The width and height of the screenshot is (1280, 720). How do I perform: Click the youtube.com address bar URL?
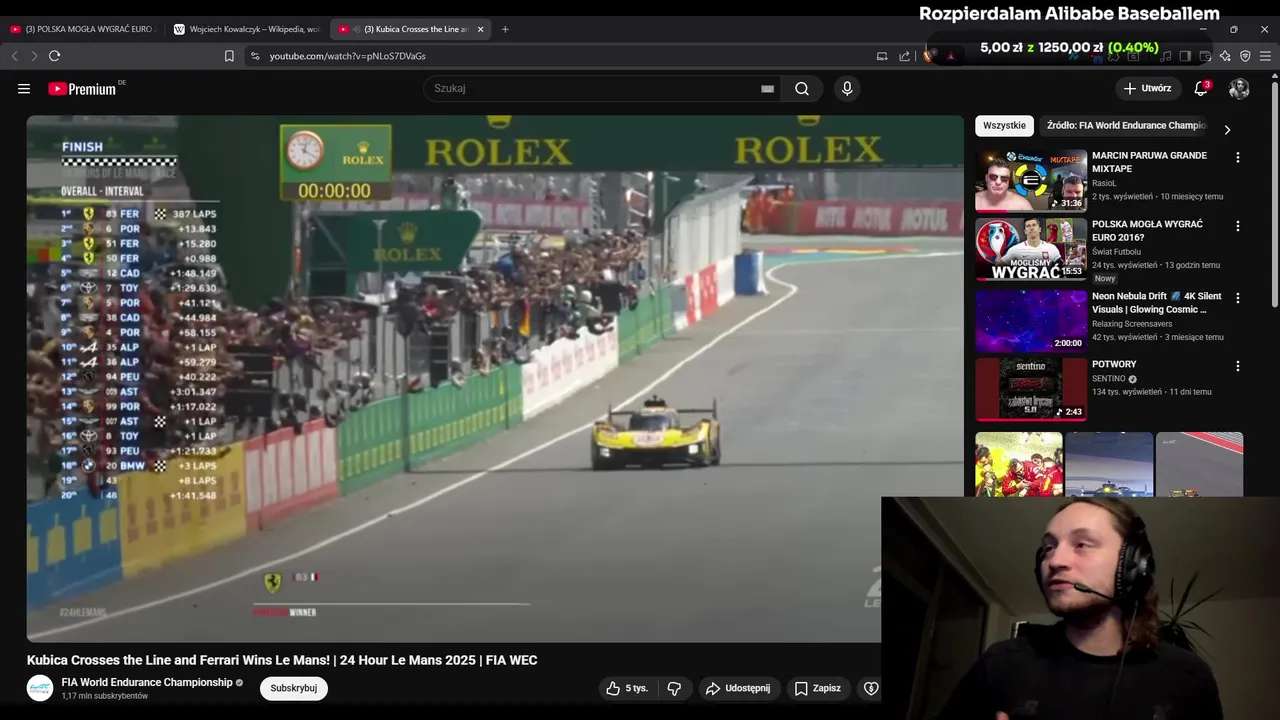(x=348, y=56)
